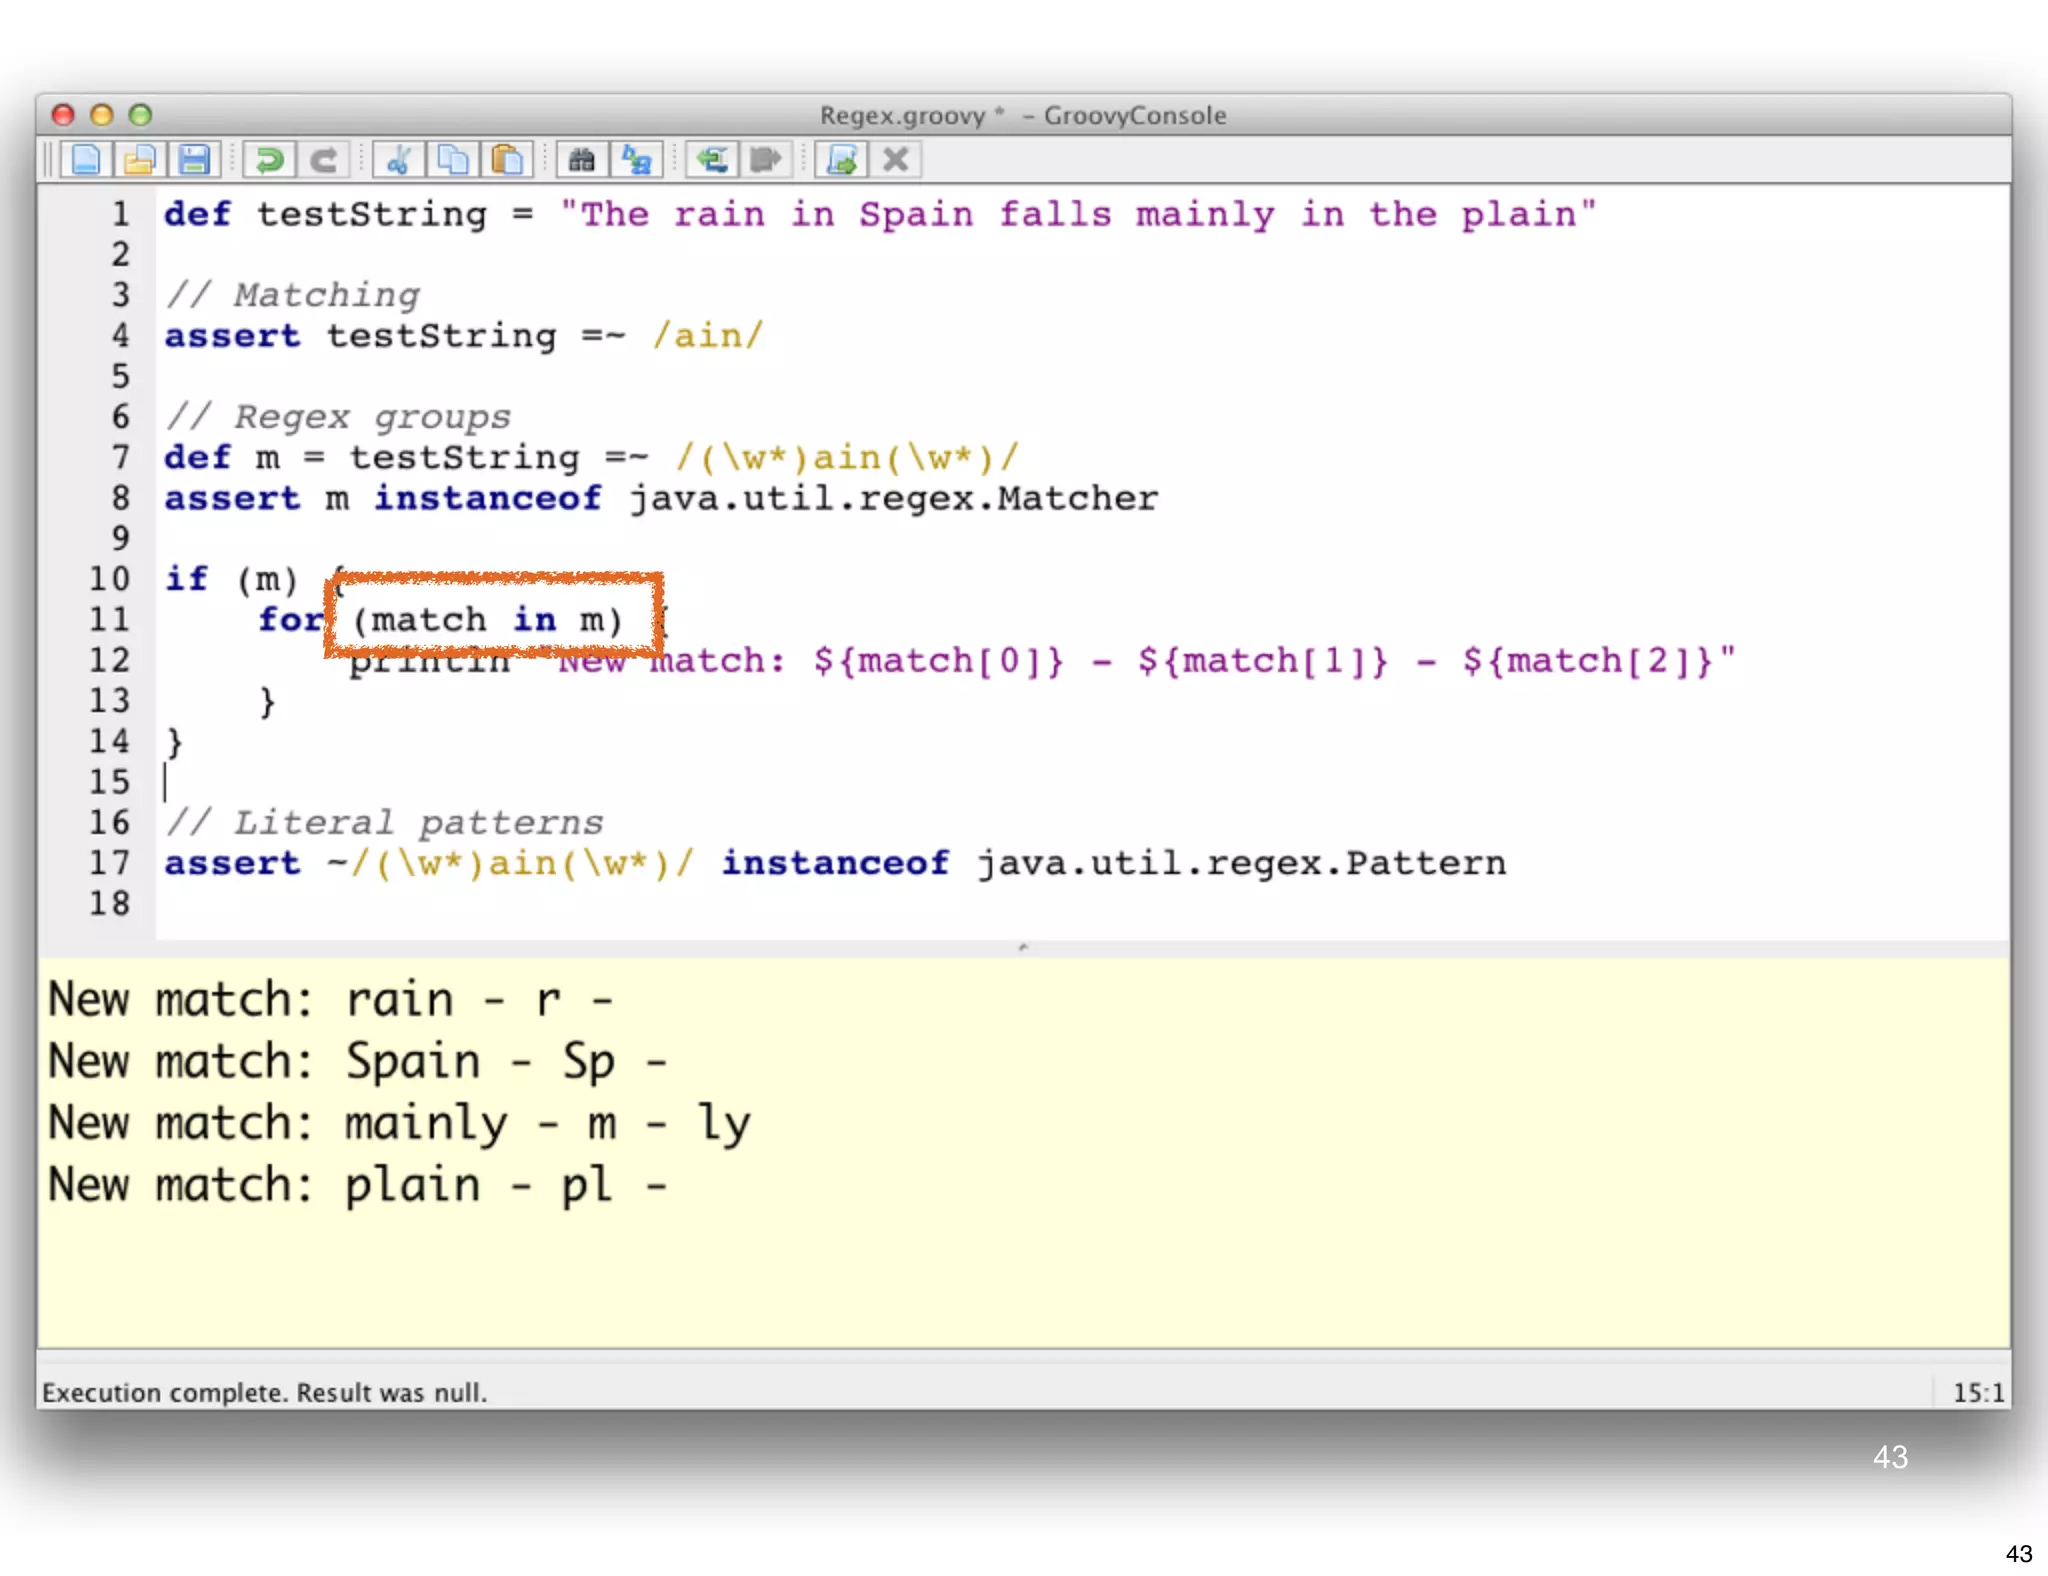Go to next history entry icon
Screen dimensions: 2048x1576
[x=766, y=160]
